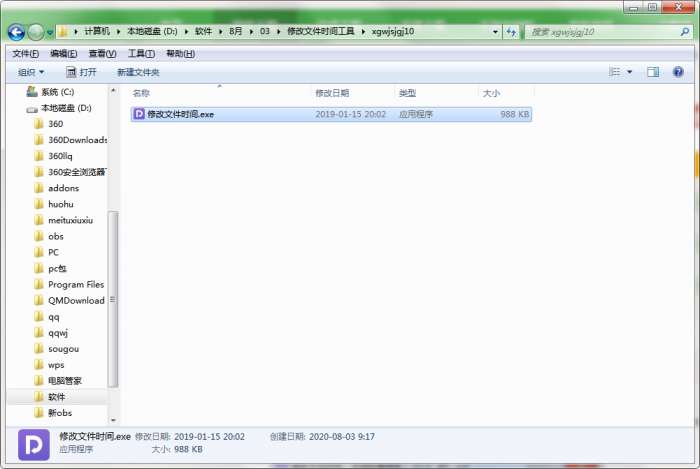700x469 pixels.
Task: Open the recent locations dropdown arrow
Action: point(50,33)
